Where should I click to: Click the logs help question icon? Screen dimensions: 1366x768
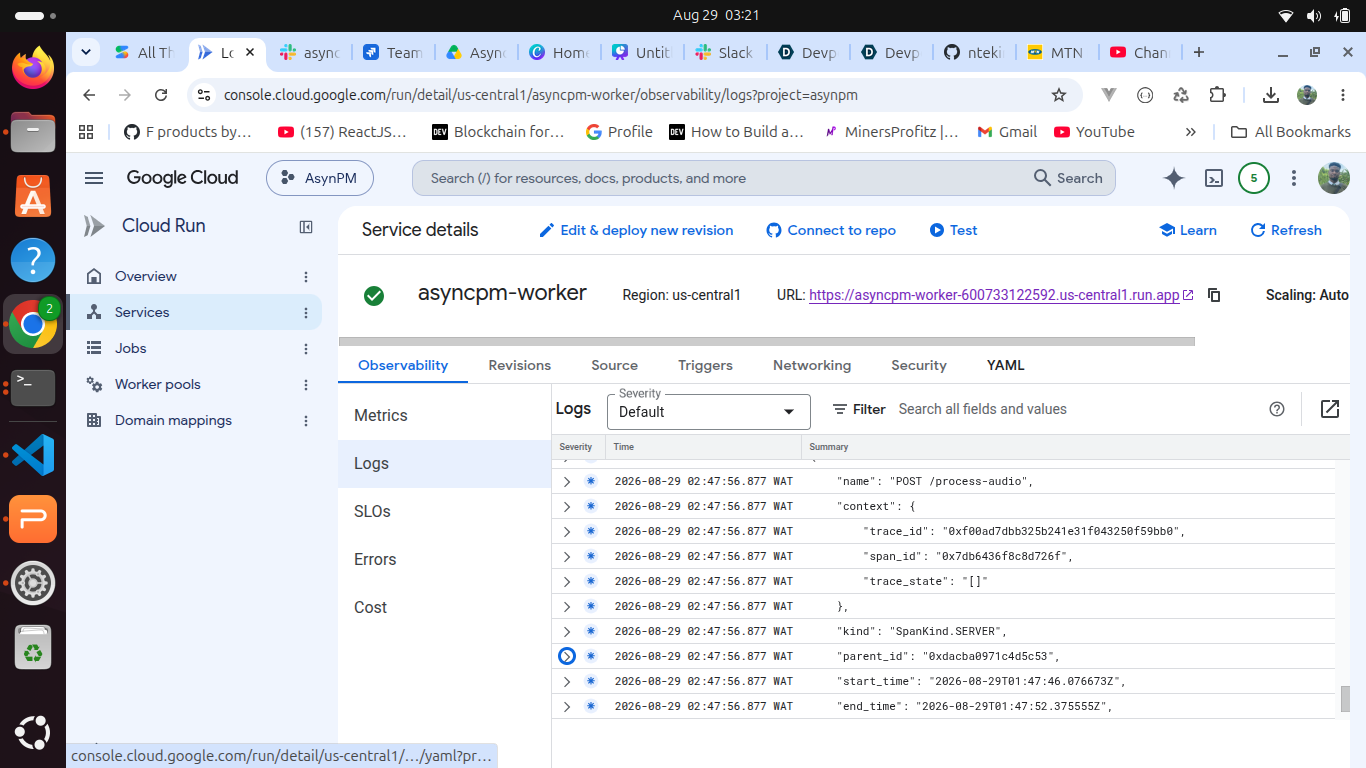click(x=1276, y=409)
